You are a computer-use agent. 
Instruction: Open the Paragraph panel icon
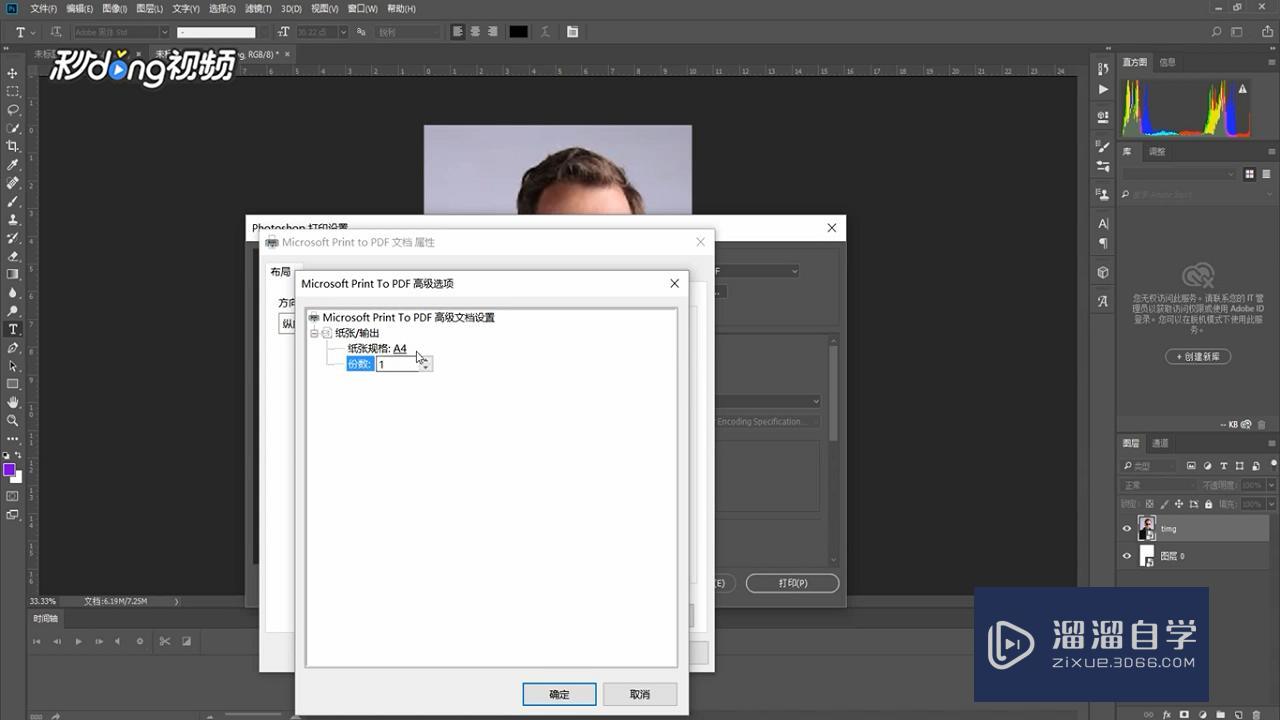point(1103,243)
